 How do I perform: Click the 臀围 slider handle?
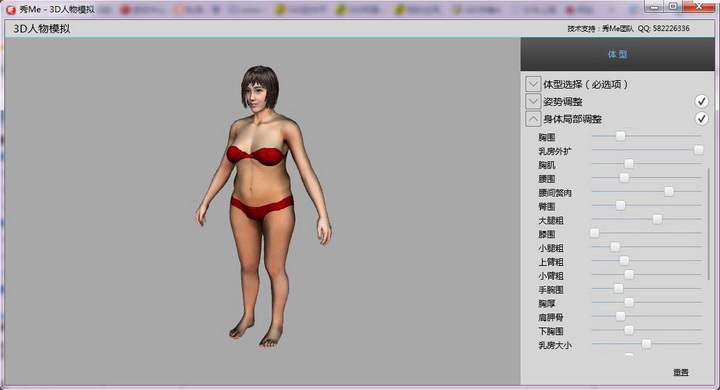(620, 205)
